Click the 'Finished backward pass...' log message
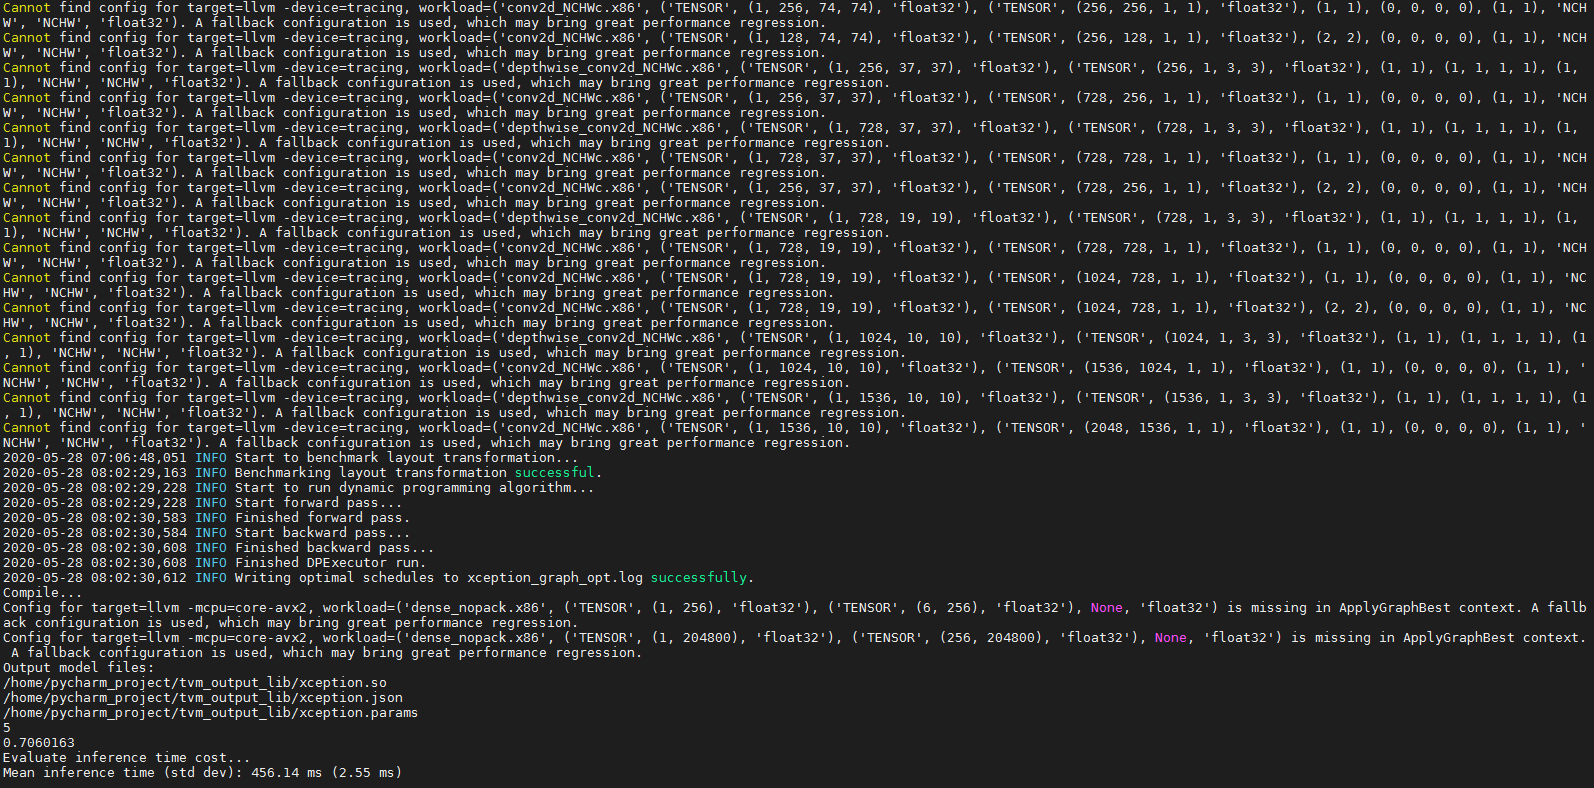1594x788 pixels. (x=334, y=548)
